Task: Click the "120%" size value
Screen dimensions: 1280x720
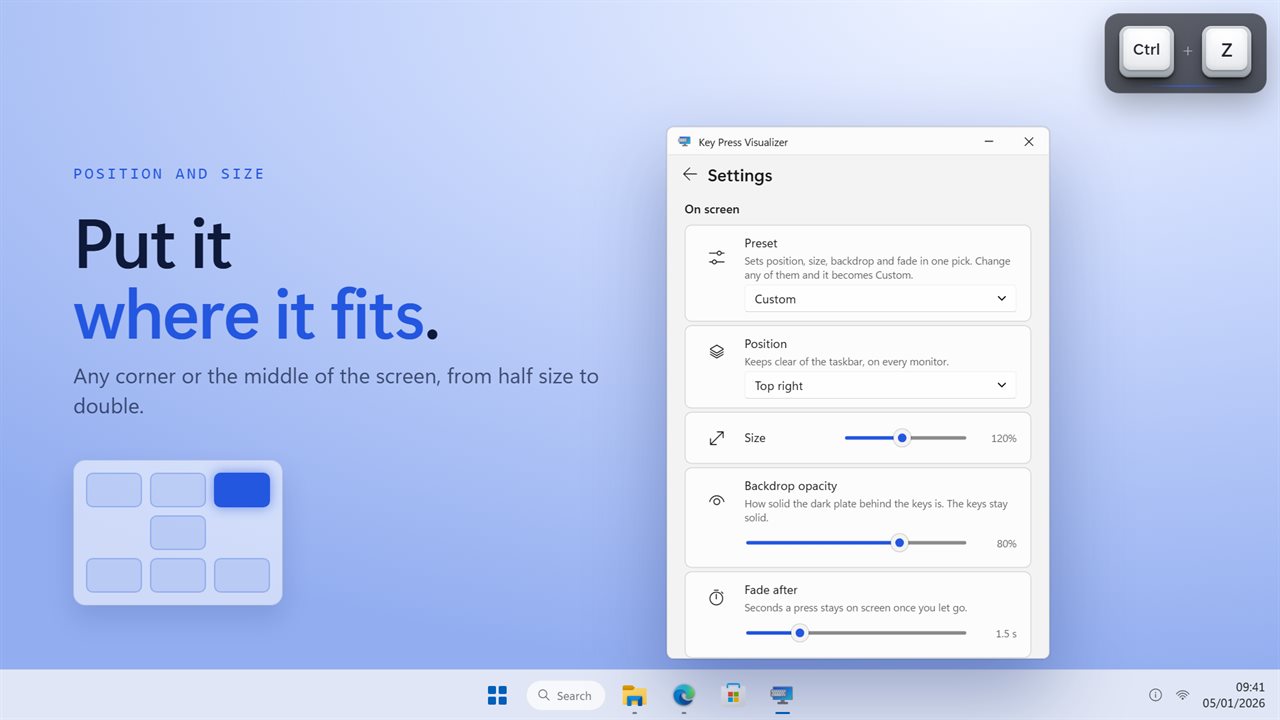Action: pos(1004,439)
